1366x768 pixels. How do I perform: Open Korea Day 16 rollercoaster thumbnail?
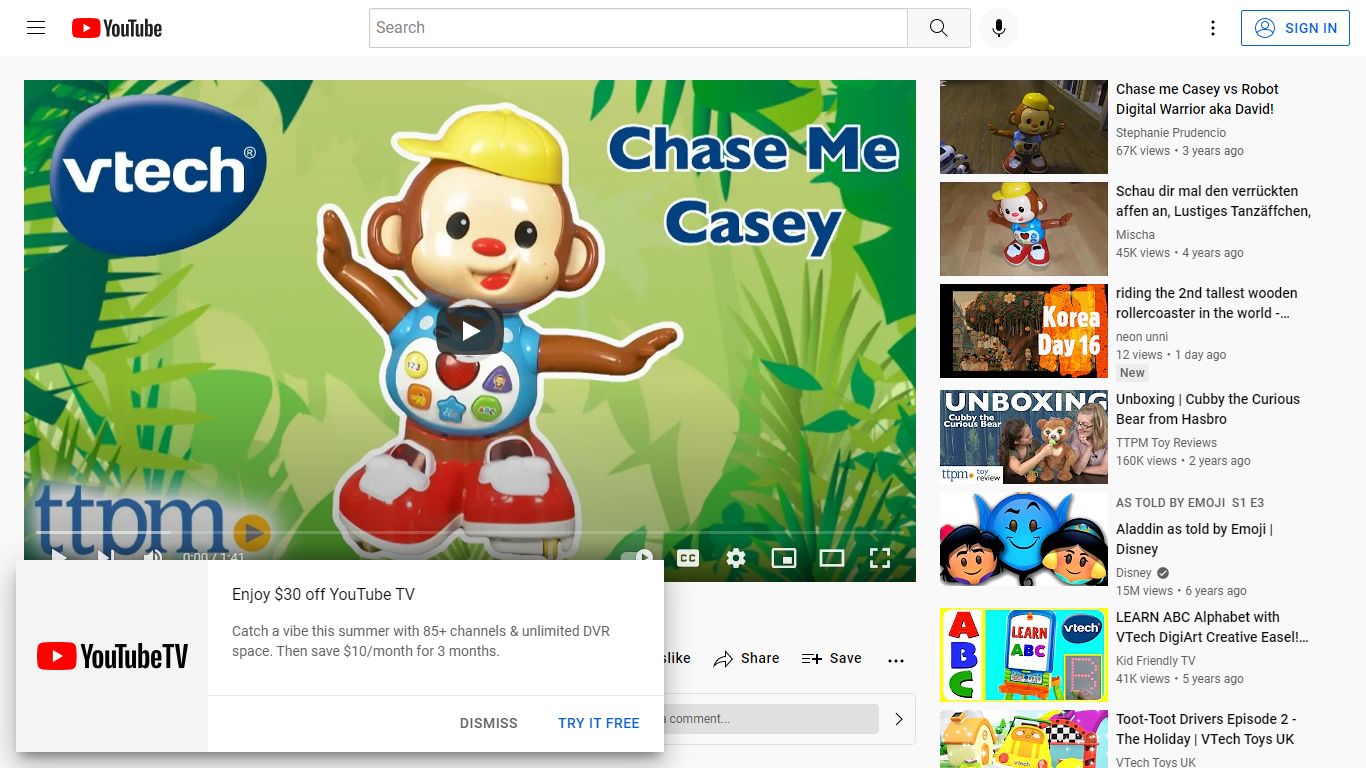click(1024, 331)
